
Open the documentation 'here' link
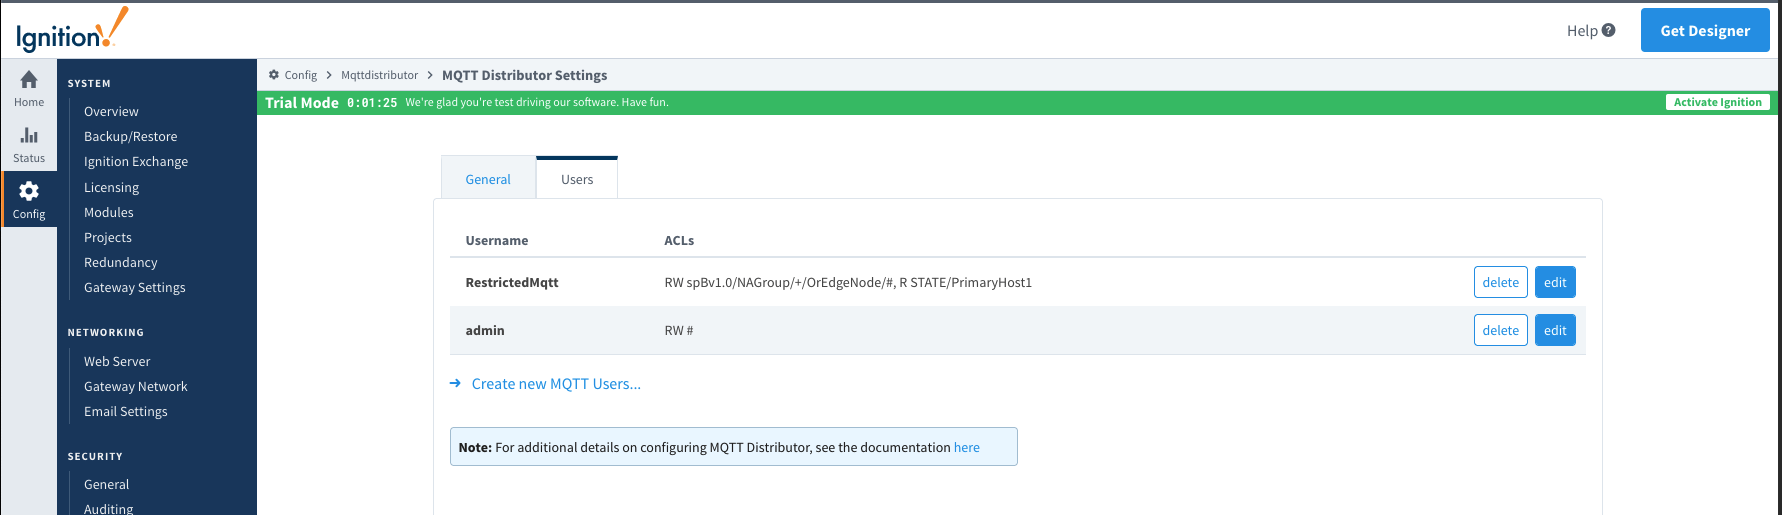tap(967, 447)
